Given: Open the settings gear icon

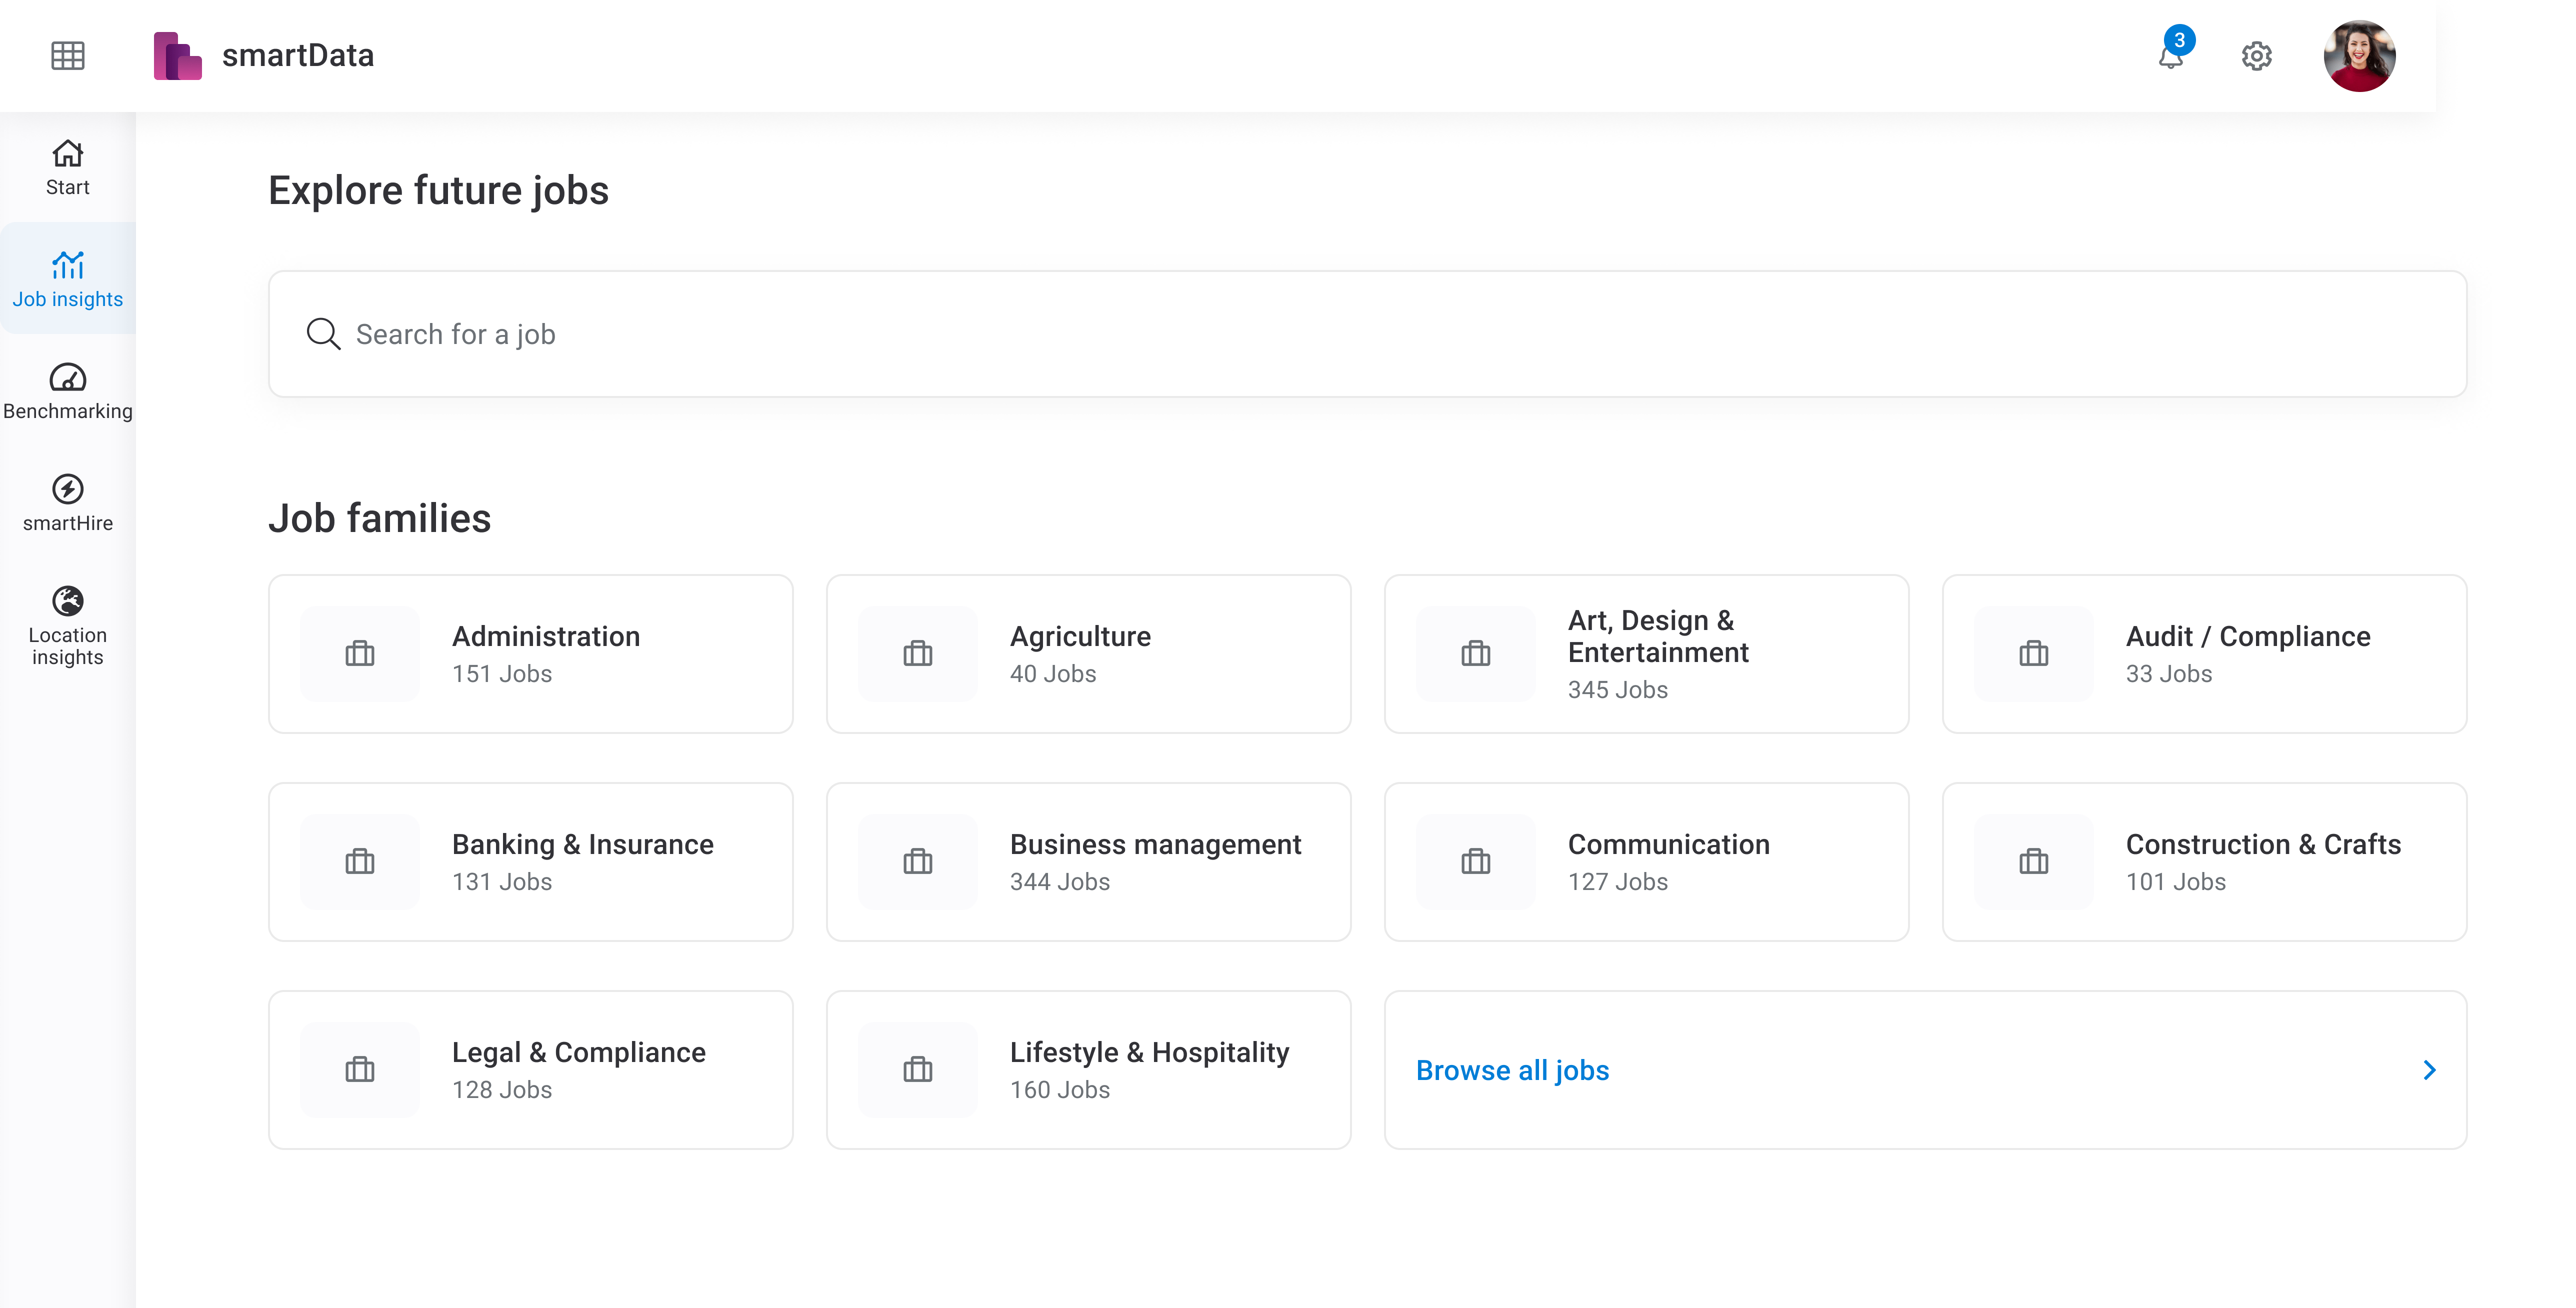Looking at the screenshot, I should 2257,55.
